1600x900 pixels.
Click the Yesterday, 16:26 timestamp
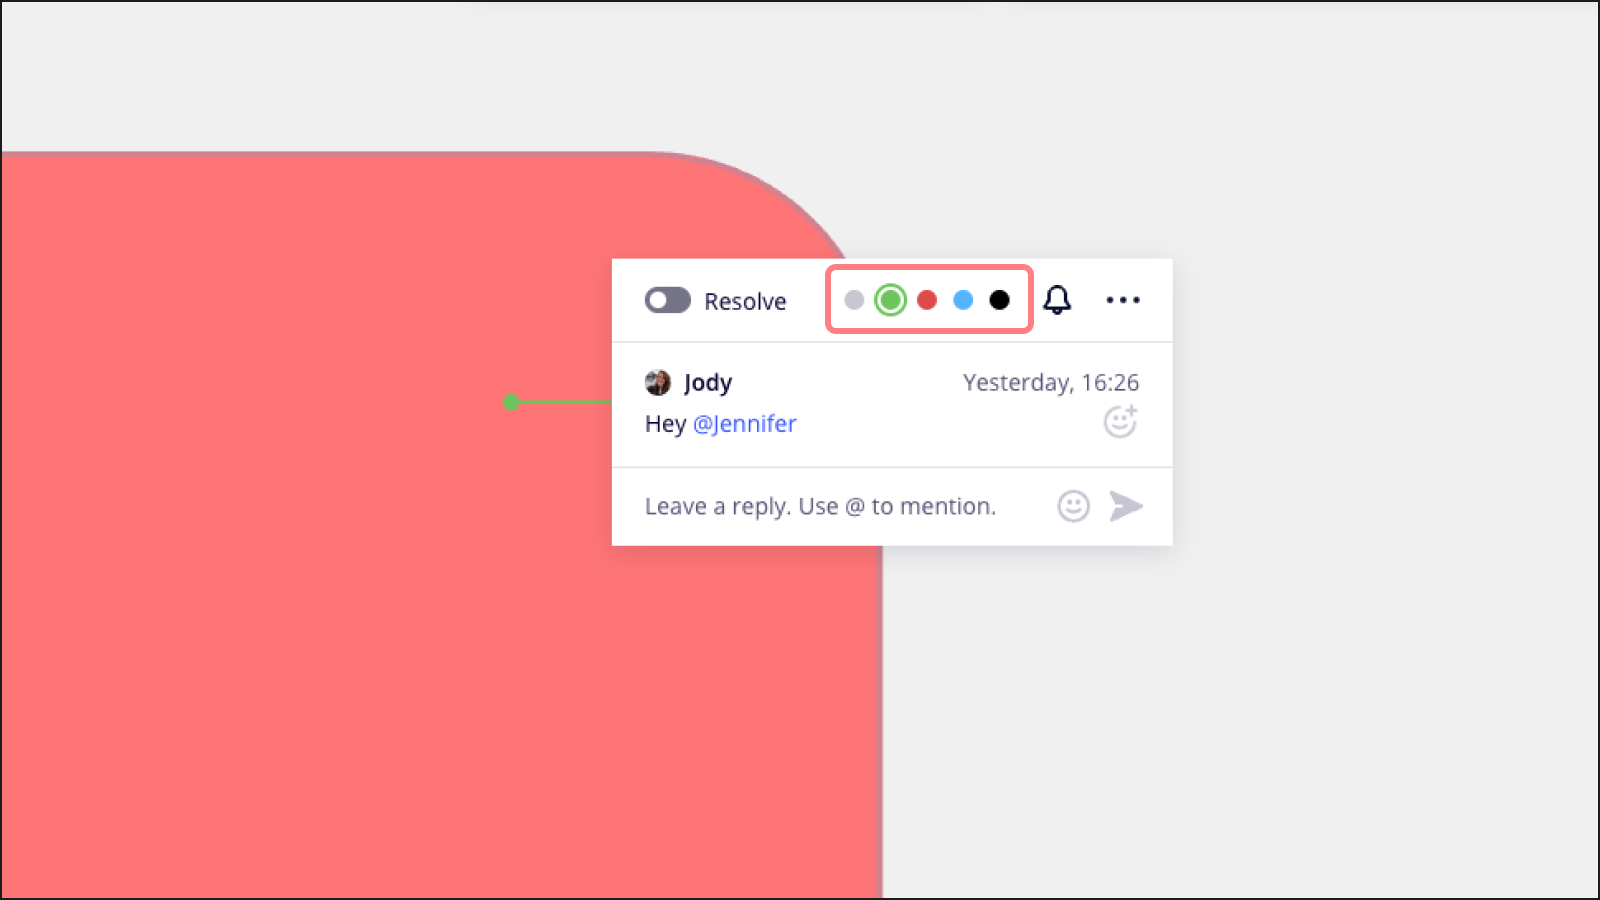pos(1050,382)
